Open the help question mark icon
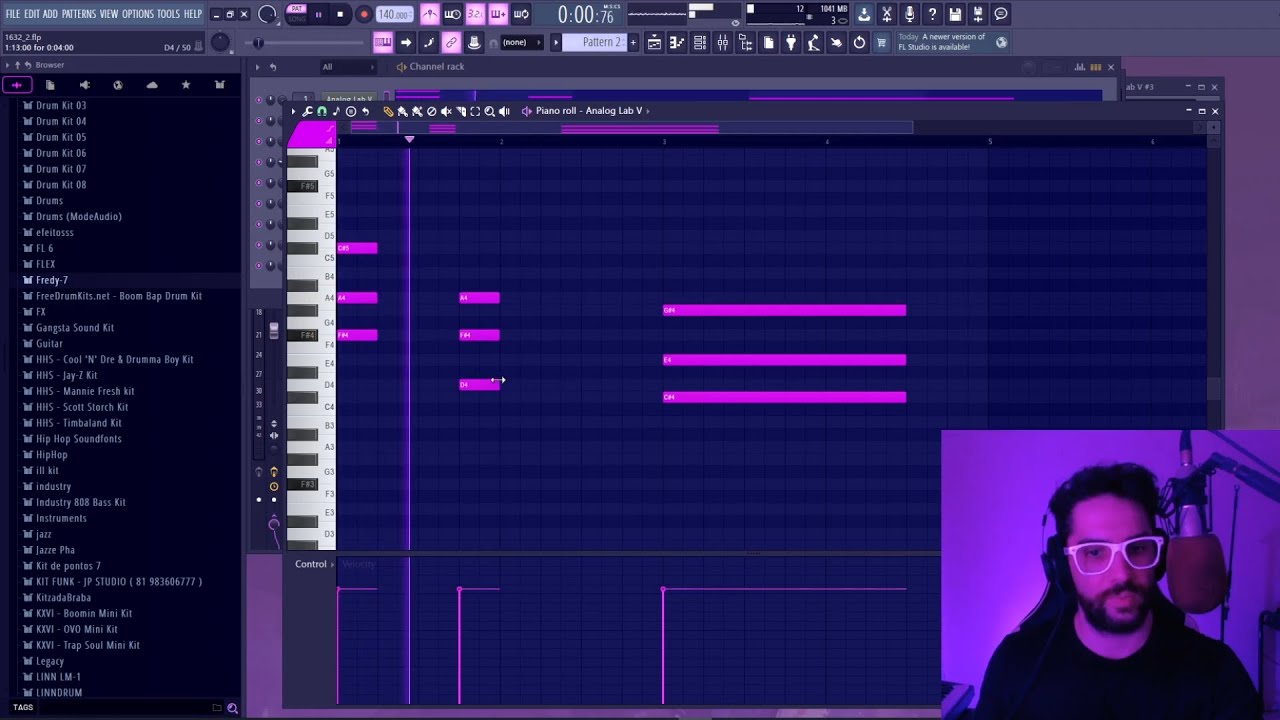 point(932,14)
